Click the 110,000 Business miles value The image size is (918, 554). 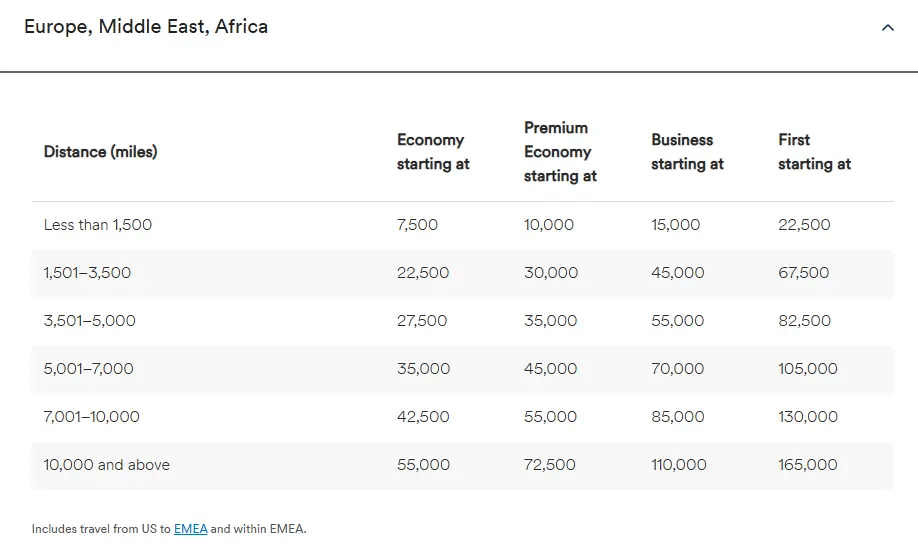(x=679, y=465)
